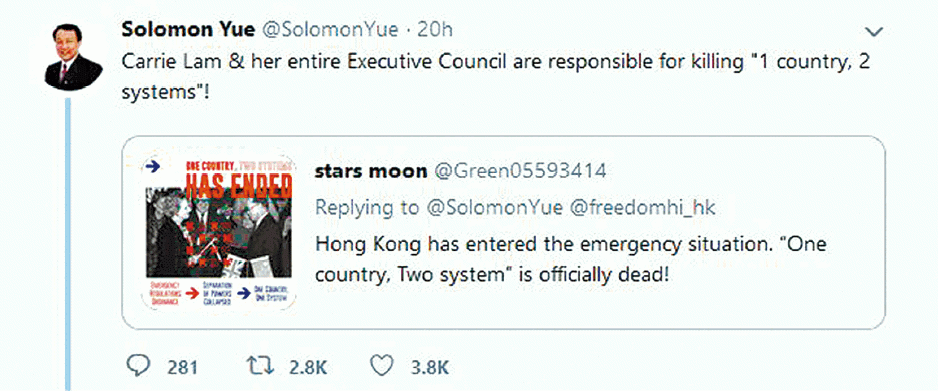This screenshot has height=391, width=938.
Task: Click the blue thread line below avatar
Action: [68, 244]
